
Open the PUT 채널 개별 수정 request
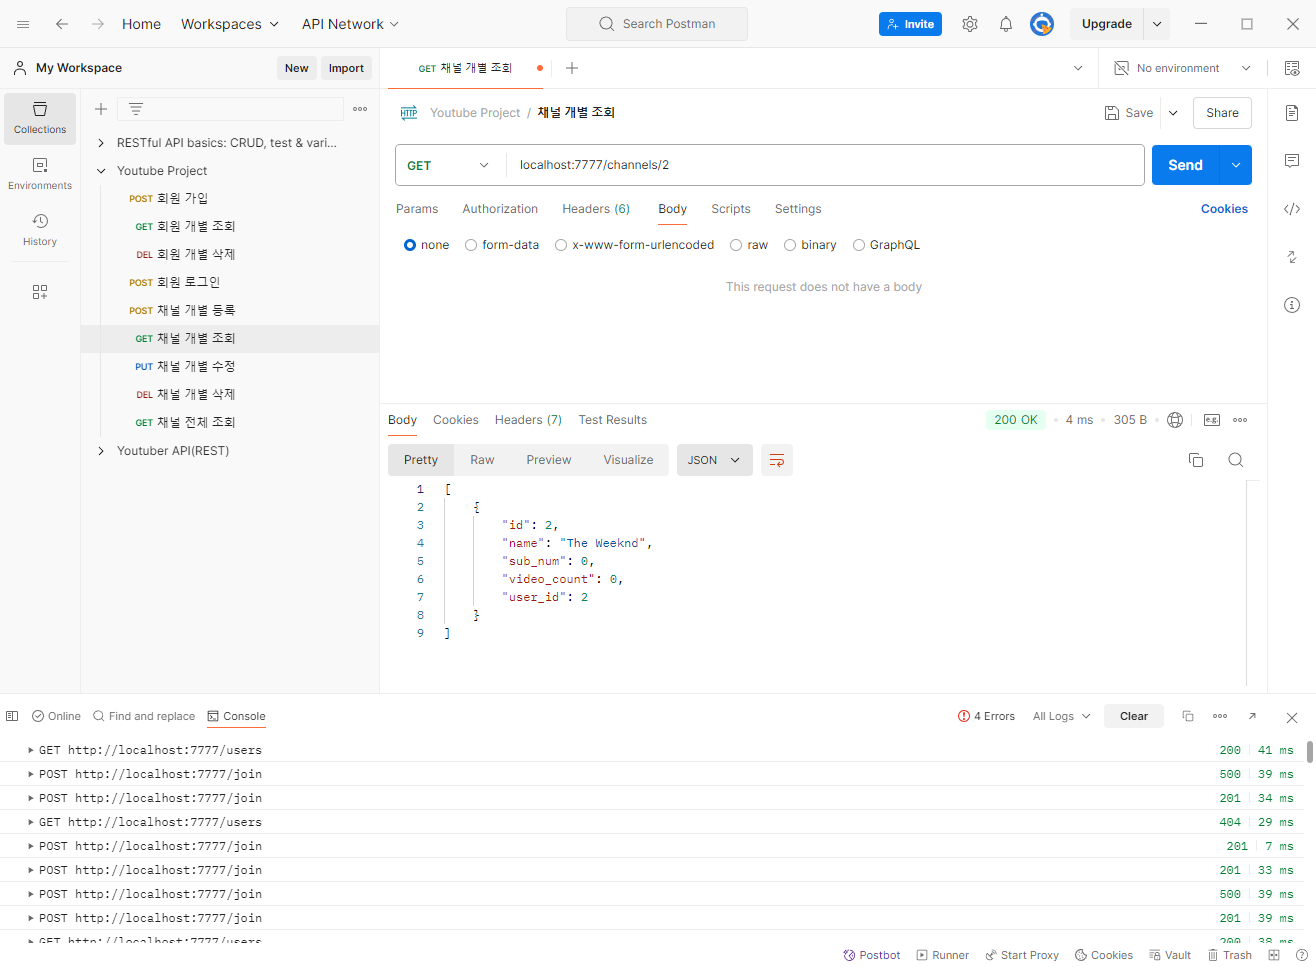(x=230, y=366)
